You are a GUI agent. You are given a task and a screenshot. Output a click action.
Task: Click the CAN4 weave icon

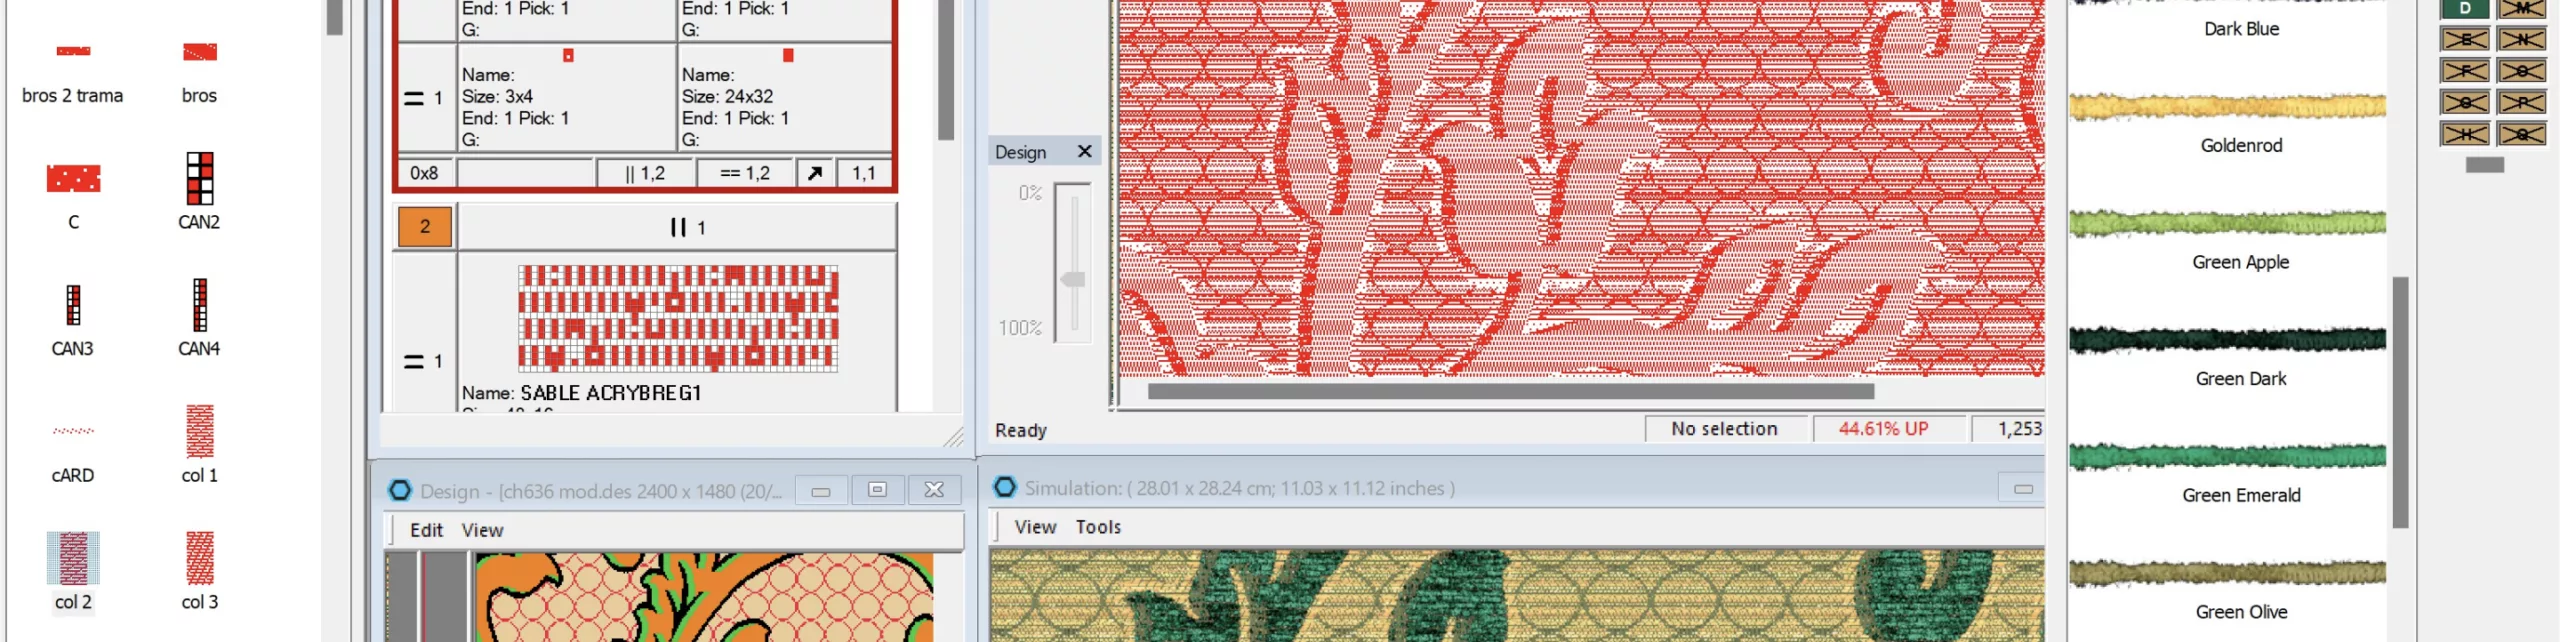click(199, 305)
